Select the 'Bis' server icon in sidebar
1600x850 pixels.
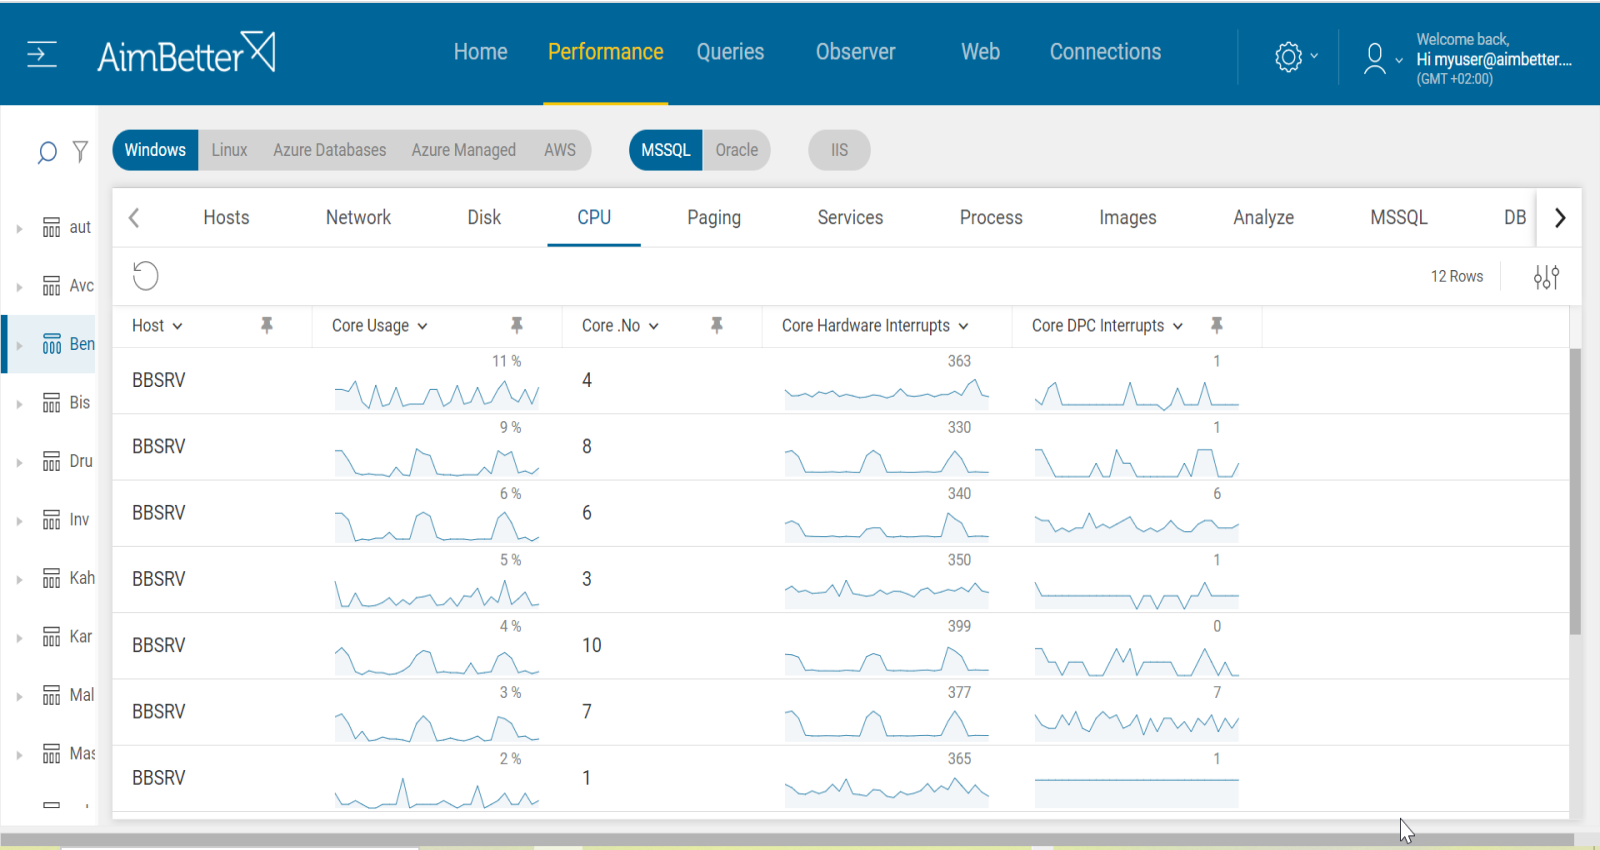pos(52,403)
